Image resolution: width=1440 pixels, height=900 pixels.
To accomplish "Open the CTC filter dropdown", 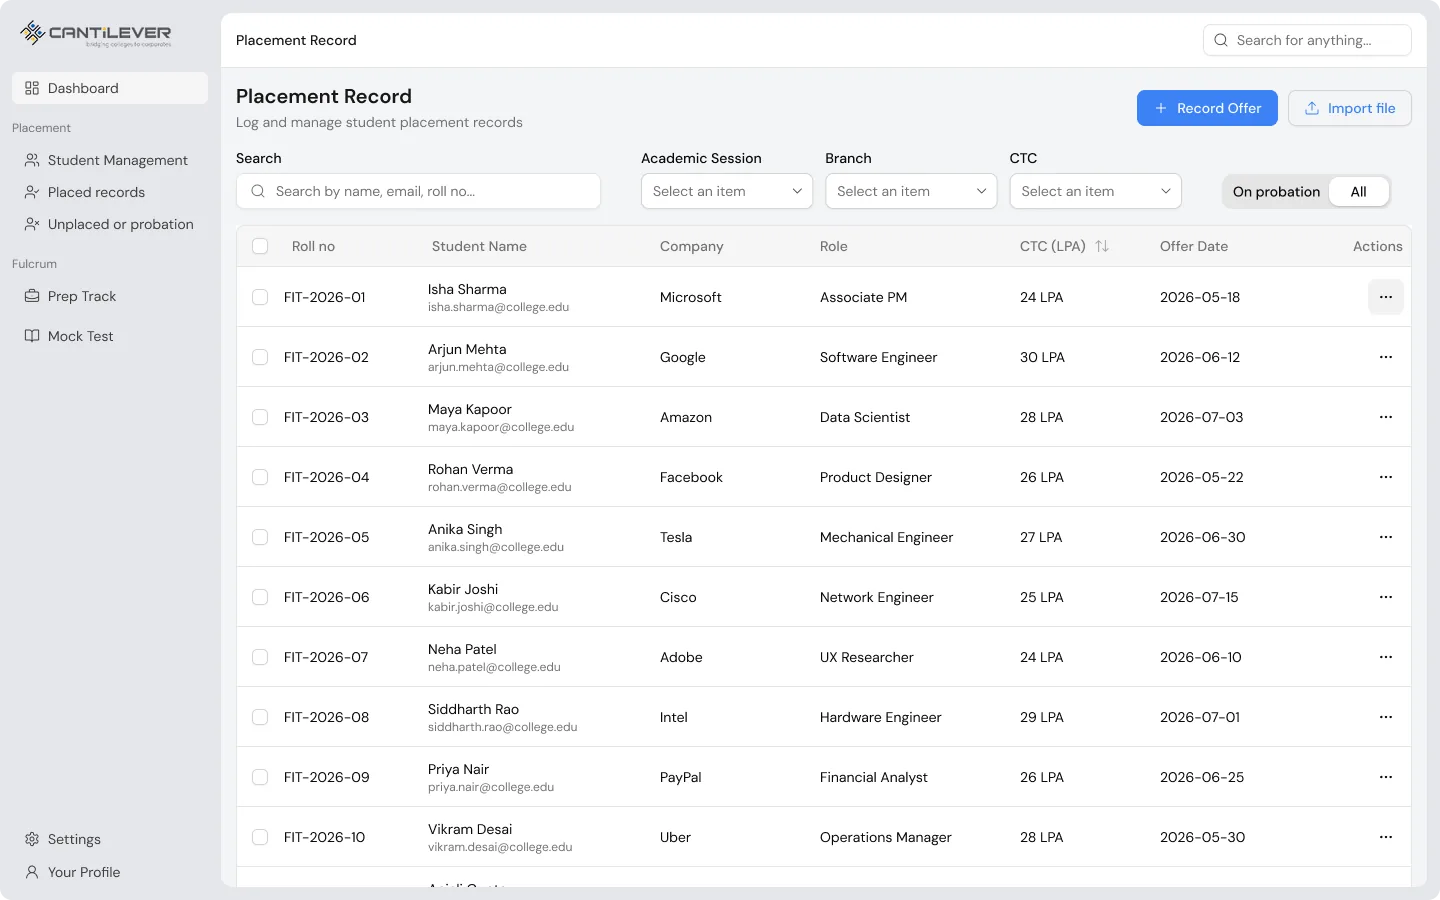I will 1095,191.
